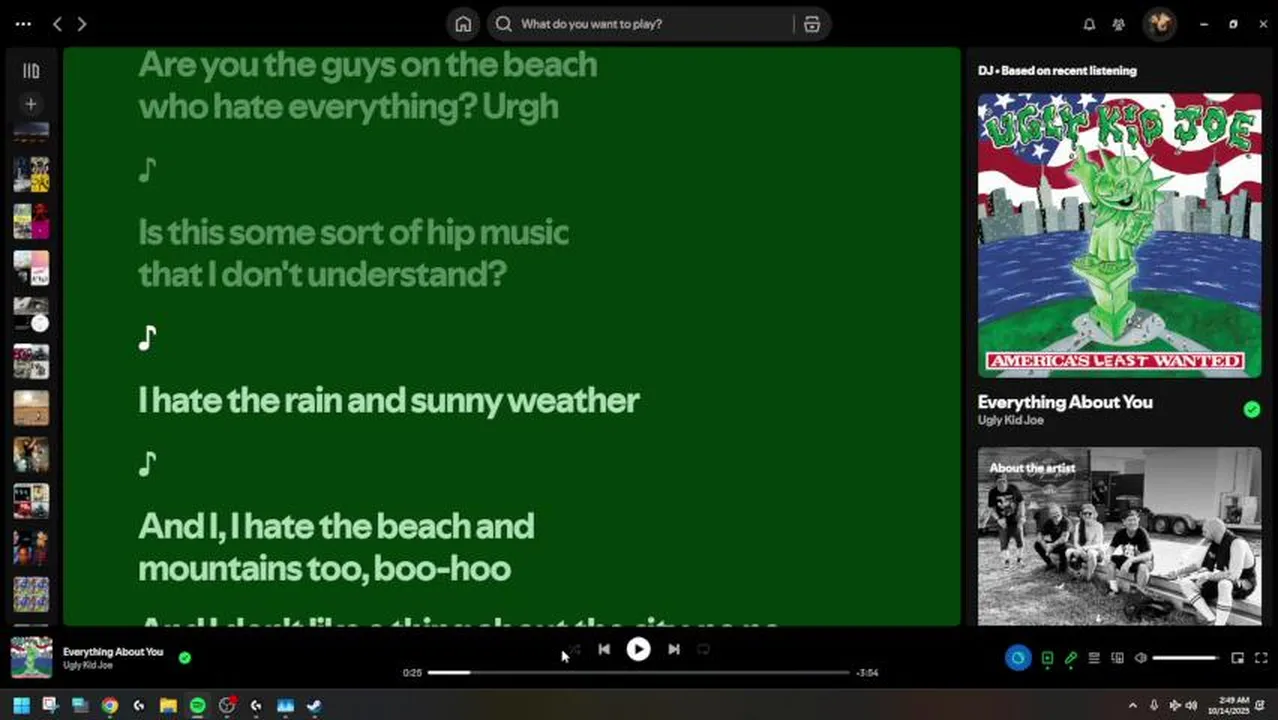Click 'DJ • Based on recent listening' header
Screen dimensions: 1278x720
pyautogui.click(x=1057, y=71)
